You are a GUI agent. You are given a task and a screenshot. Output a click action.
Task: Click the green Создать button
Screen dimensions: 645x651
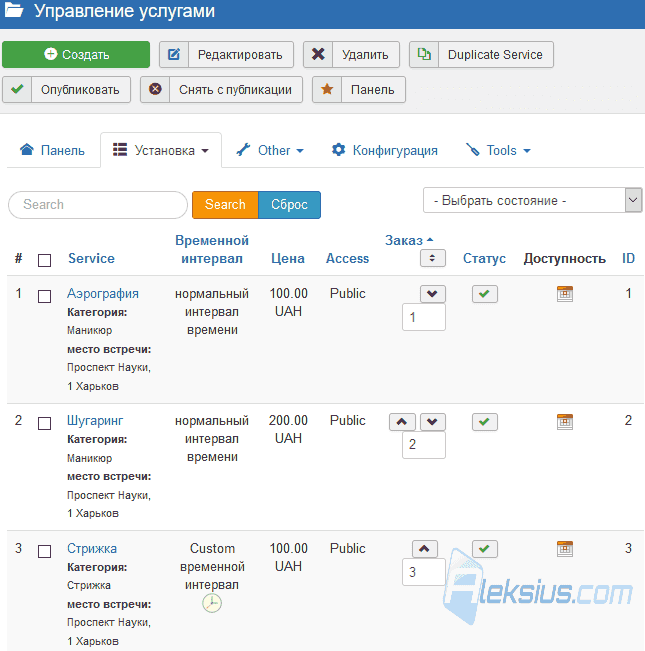pyautogui.click(x=76, y=54)
